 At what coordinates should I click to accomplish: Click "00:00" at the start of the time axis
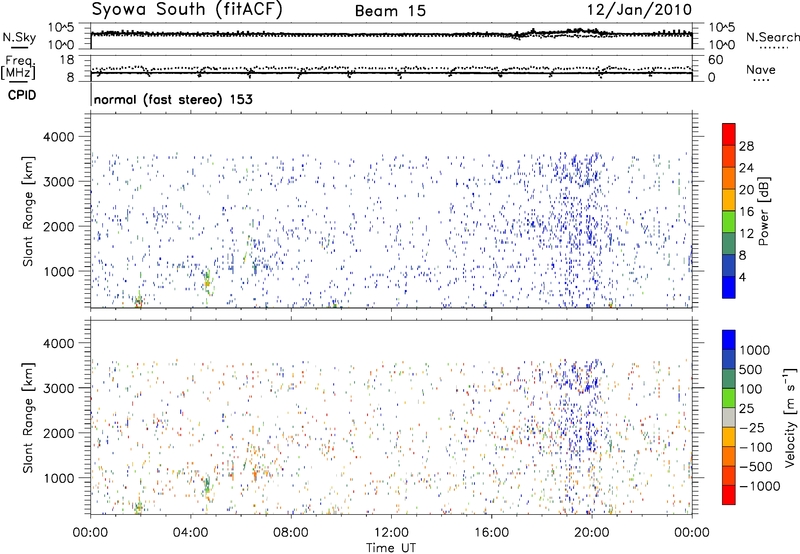pos(90,533)
